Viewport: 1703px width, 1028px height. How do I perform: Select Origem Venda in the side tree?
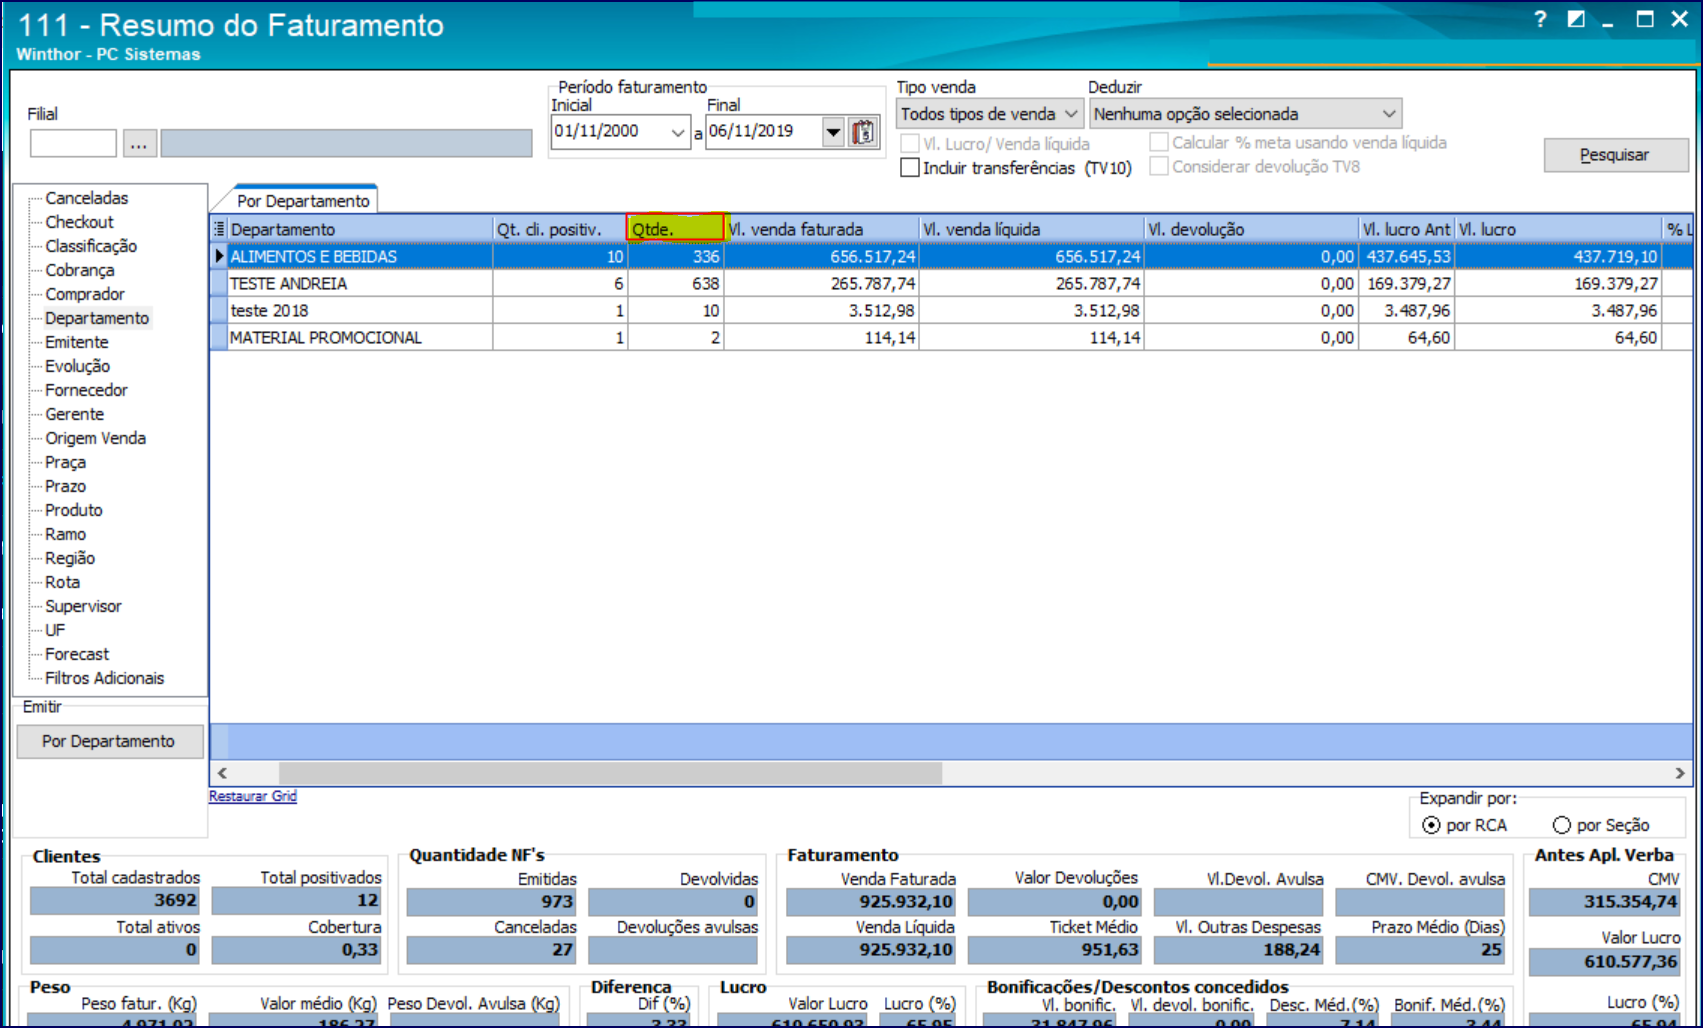[95, 438]
